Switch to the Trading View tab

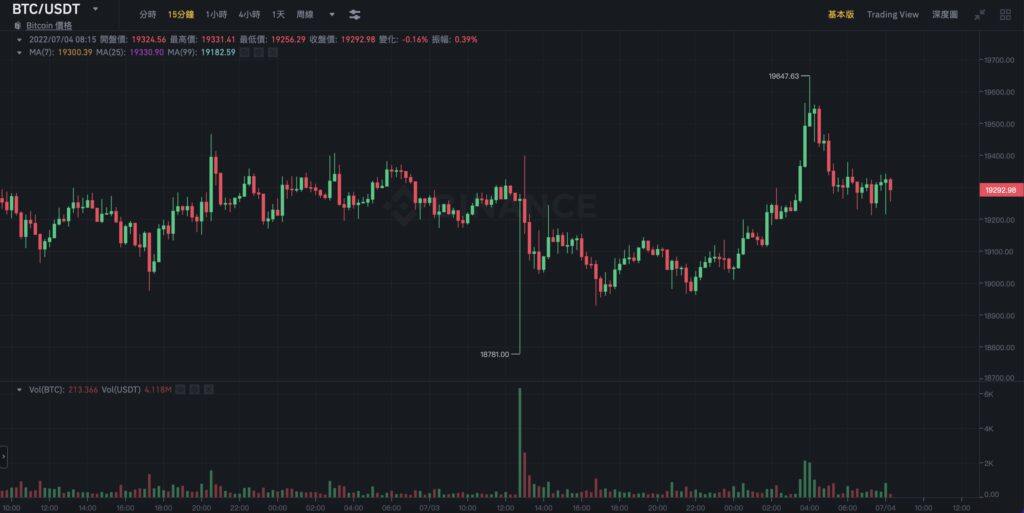pos(892,15)
